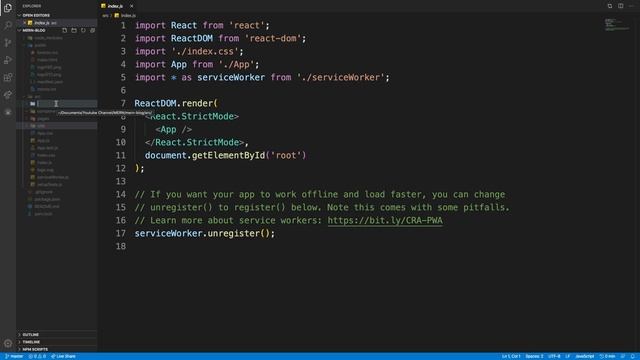This screenshot has height=360, width=640.
Task: Click Collapse Folders icon in explorer header
Action: [x=93, y=30]
